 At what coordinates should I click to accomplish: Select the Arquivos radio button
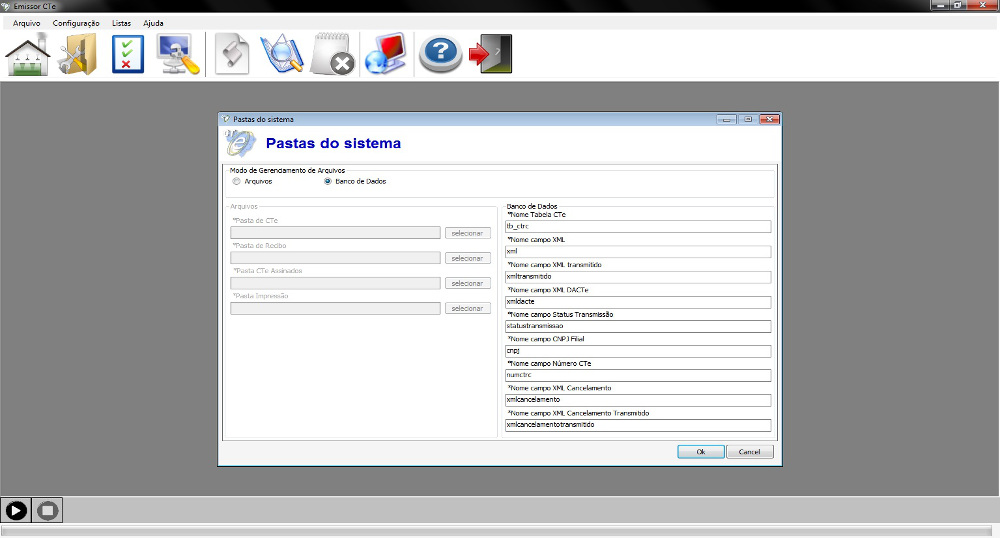pyautogui.click(x=237, y=181)
